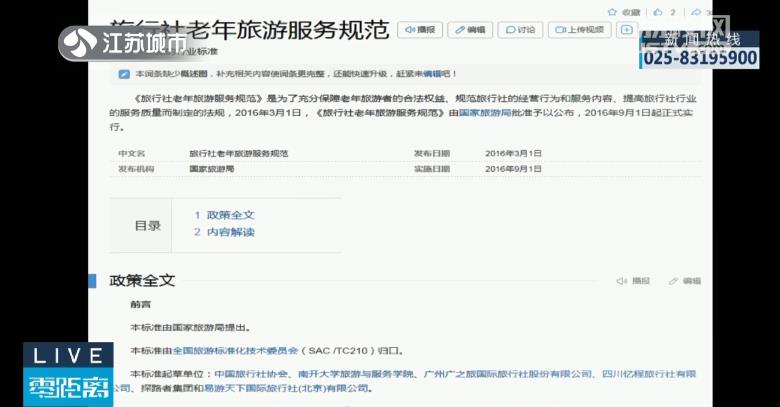Click the 编辑 pencil button under the title
780x407 pixels.
coord(469,30)
